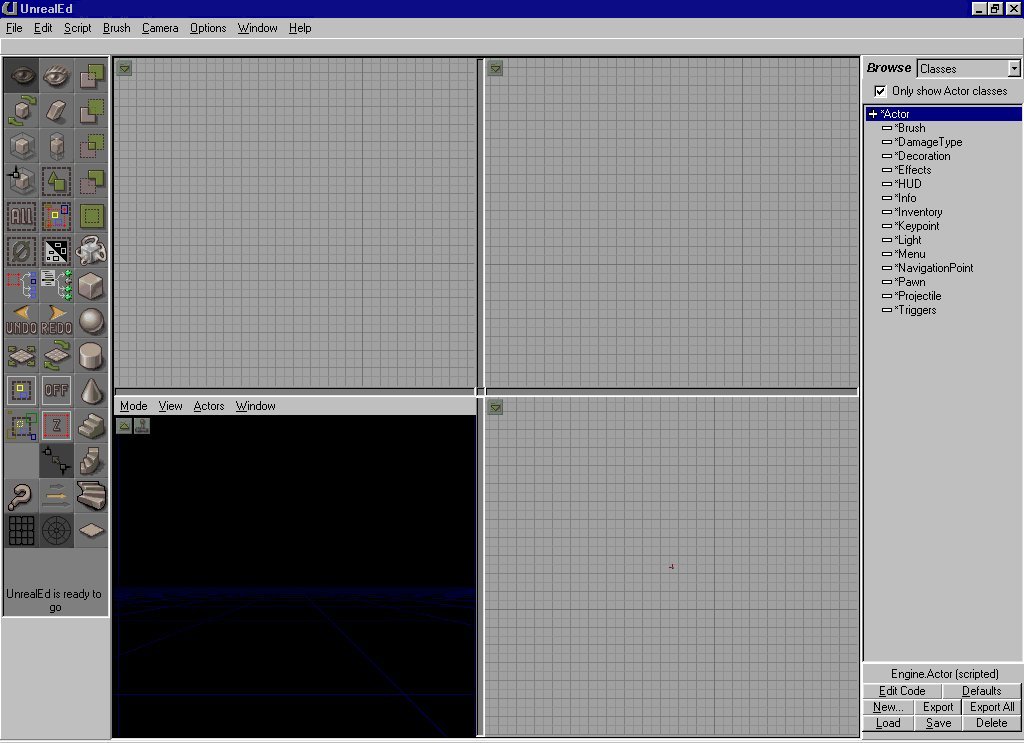Click the document with green balls icon
Screen dimensions: 1024x743
tap(57, 286)
